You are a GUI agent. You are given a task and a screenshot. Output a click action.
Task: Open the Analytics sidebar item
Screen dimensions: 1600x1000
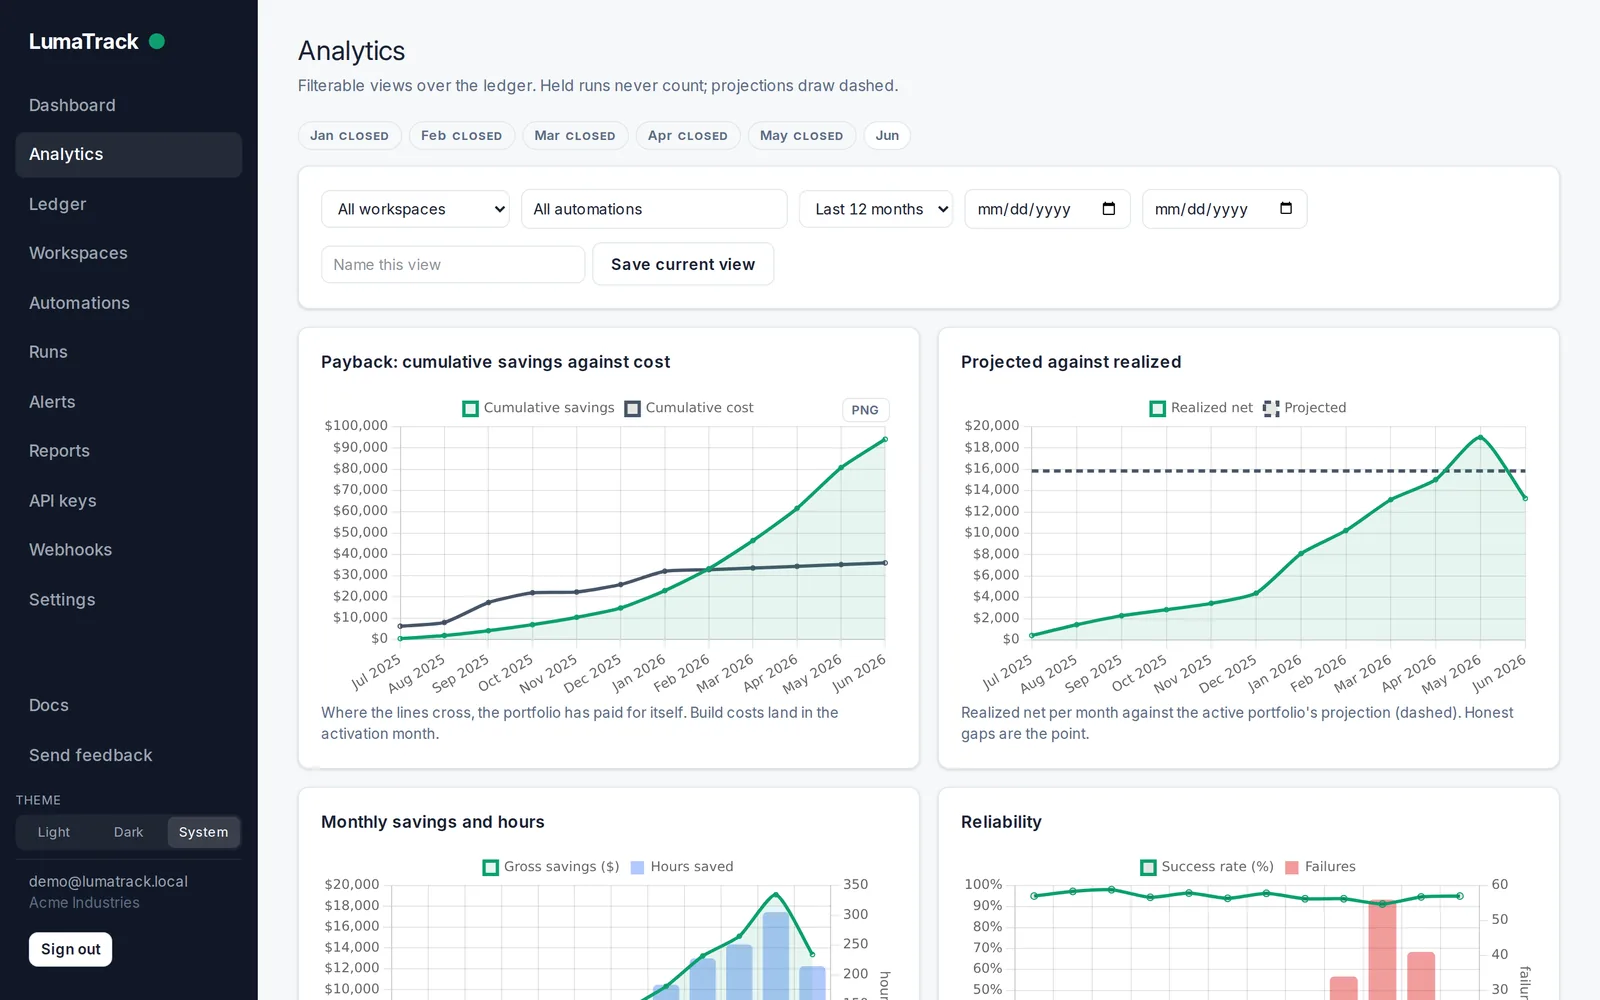pos(128,155)
